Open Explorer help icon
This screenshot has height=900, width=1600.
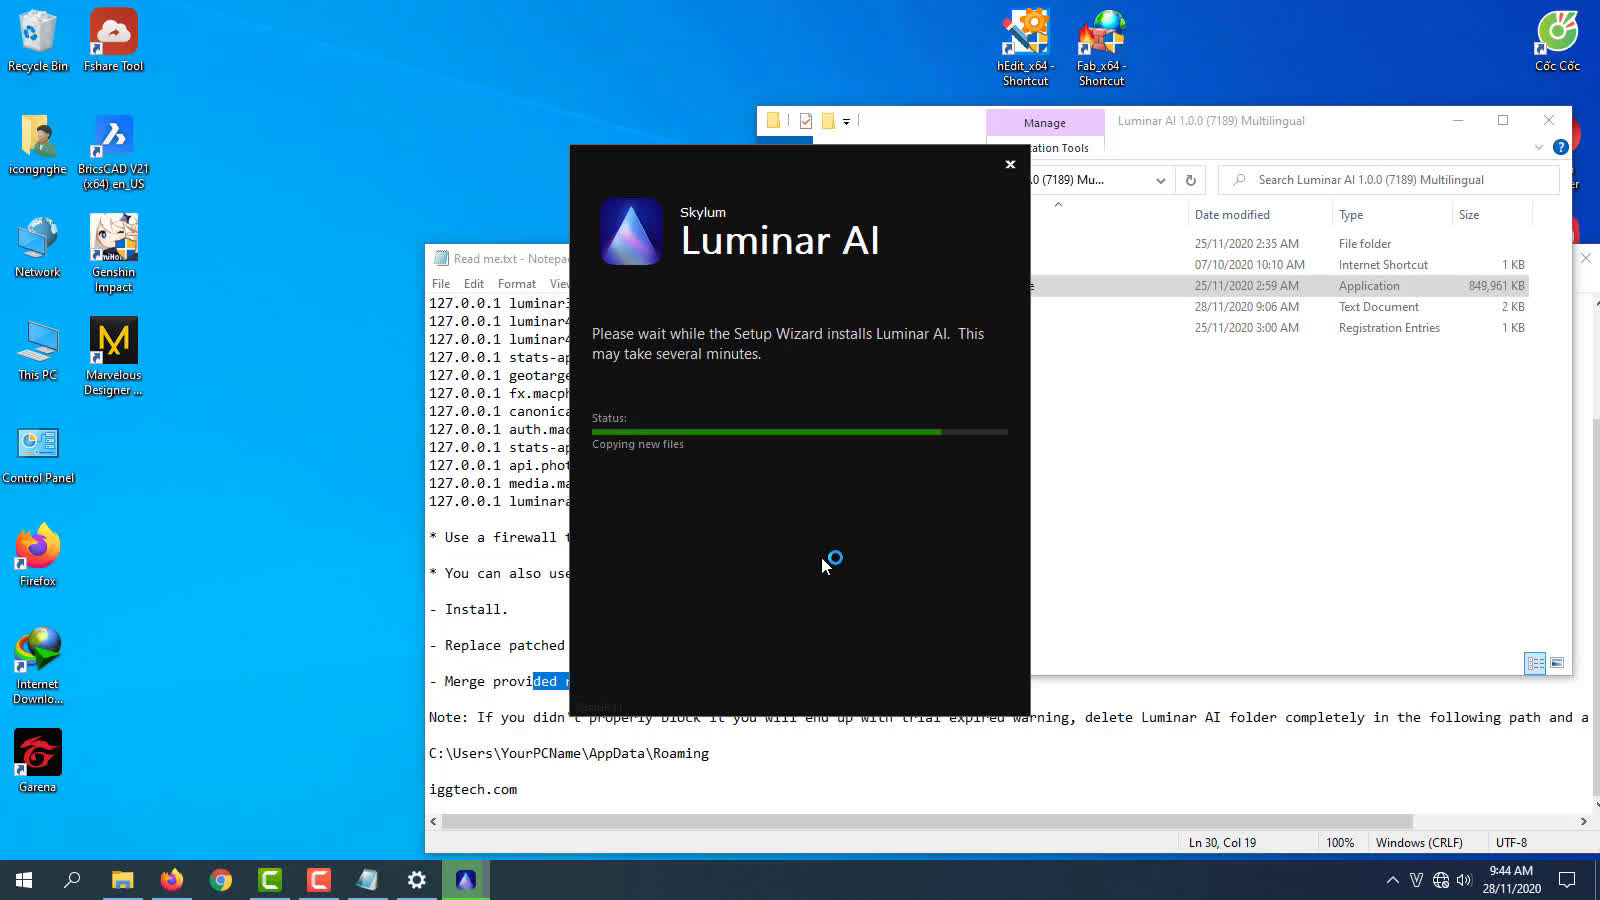tap(1560, 148)
